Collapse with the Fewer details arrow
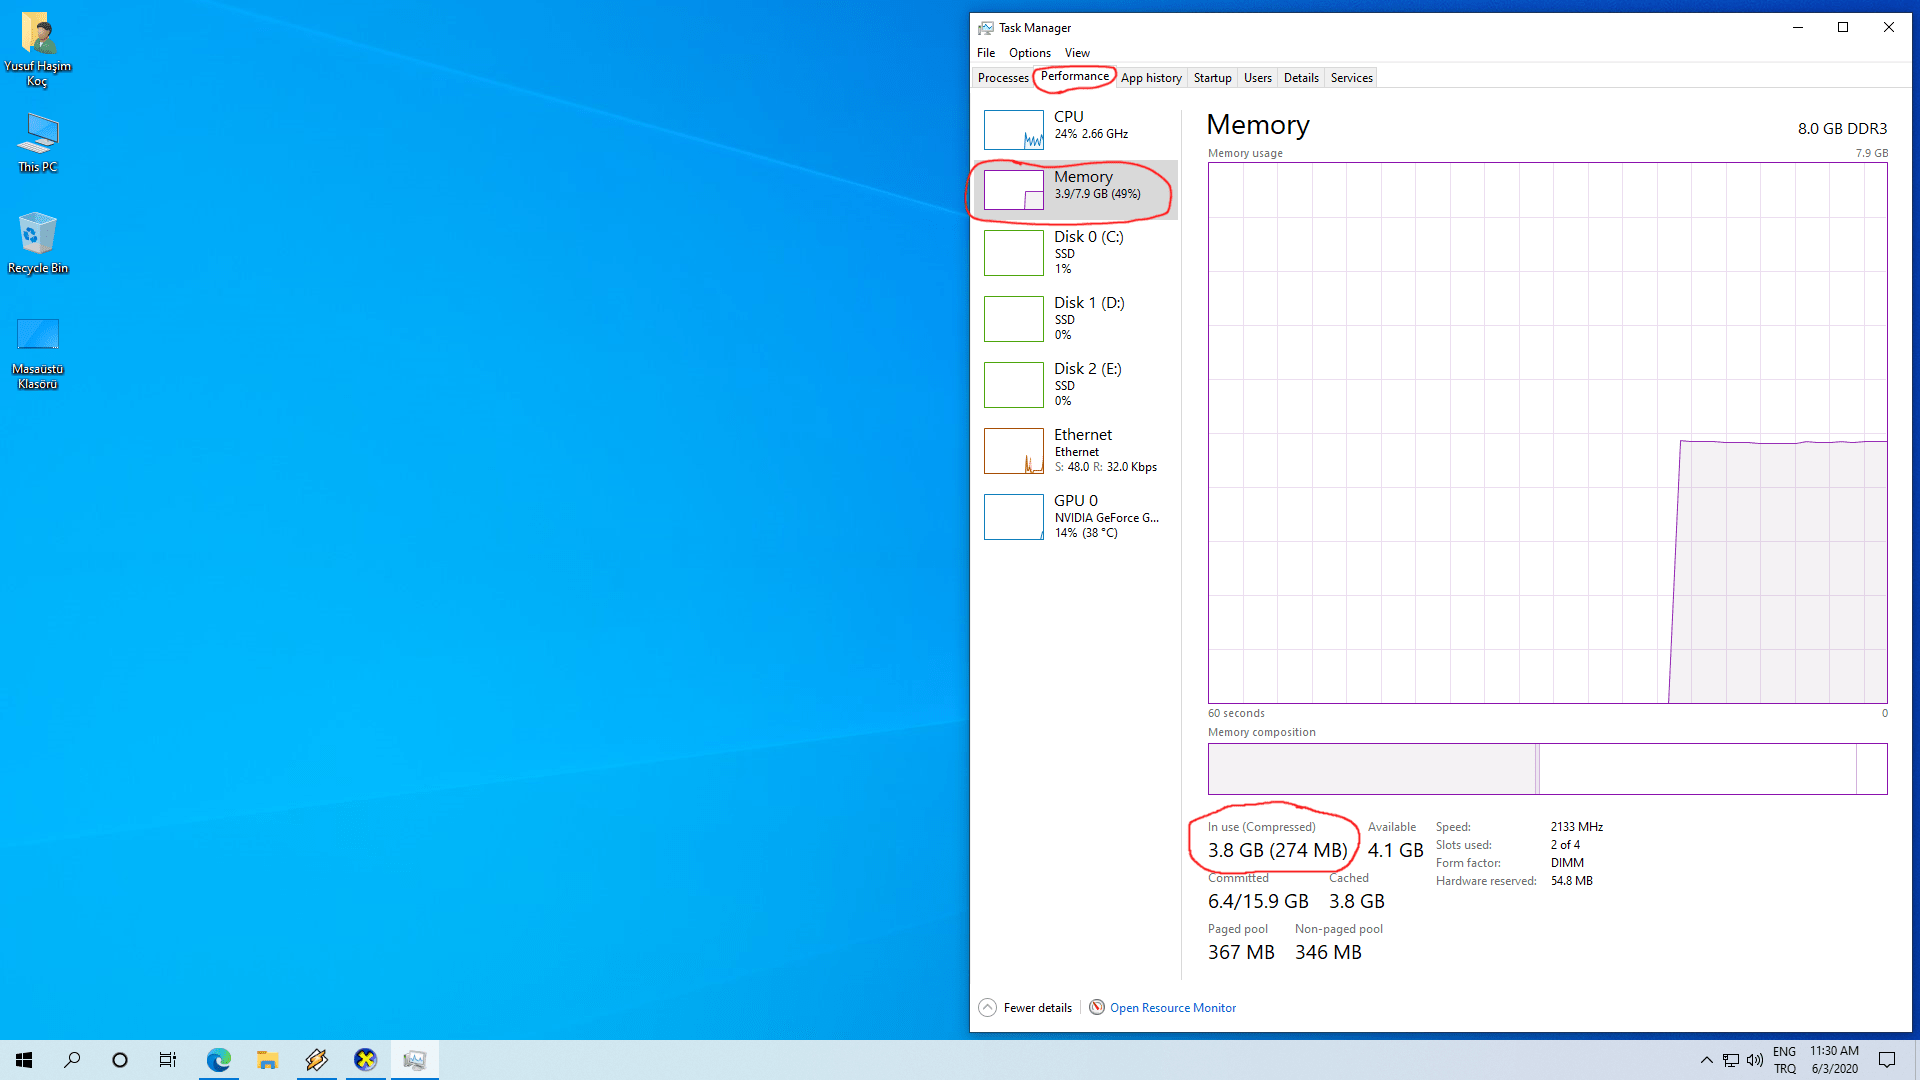This screenshot has height=1080, width=1920. click(x=987, y=1007)
